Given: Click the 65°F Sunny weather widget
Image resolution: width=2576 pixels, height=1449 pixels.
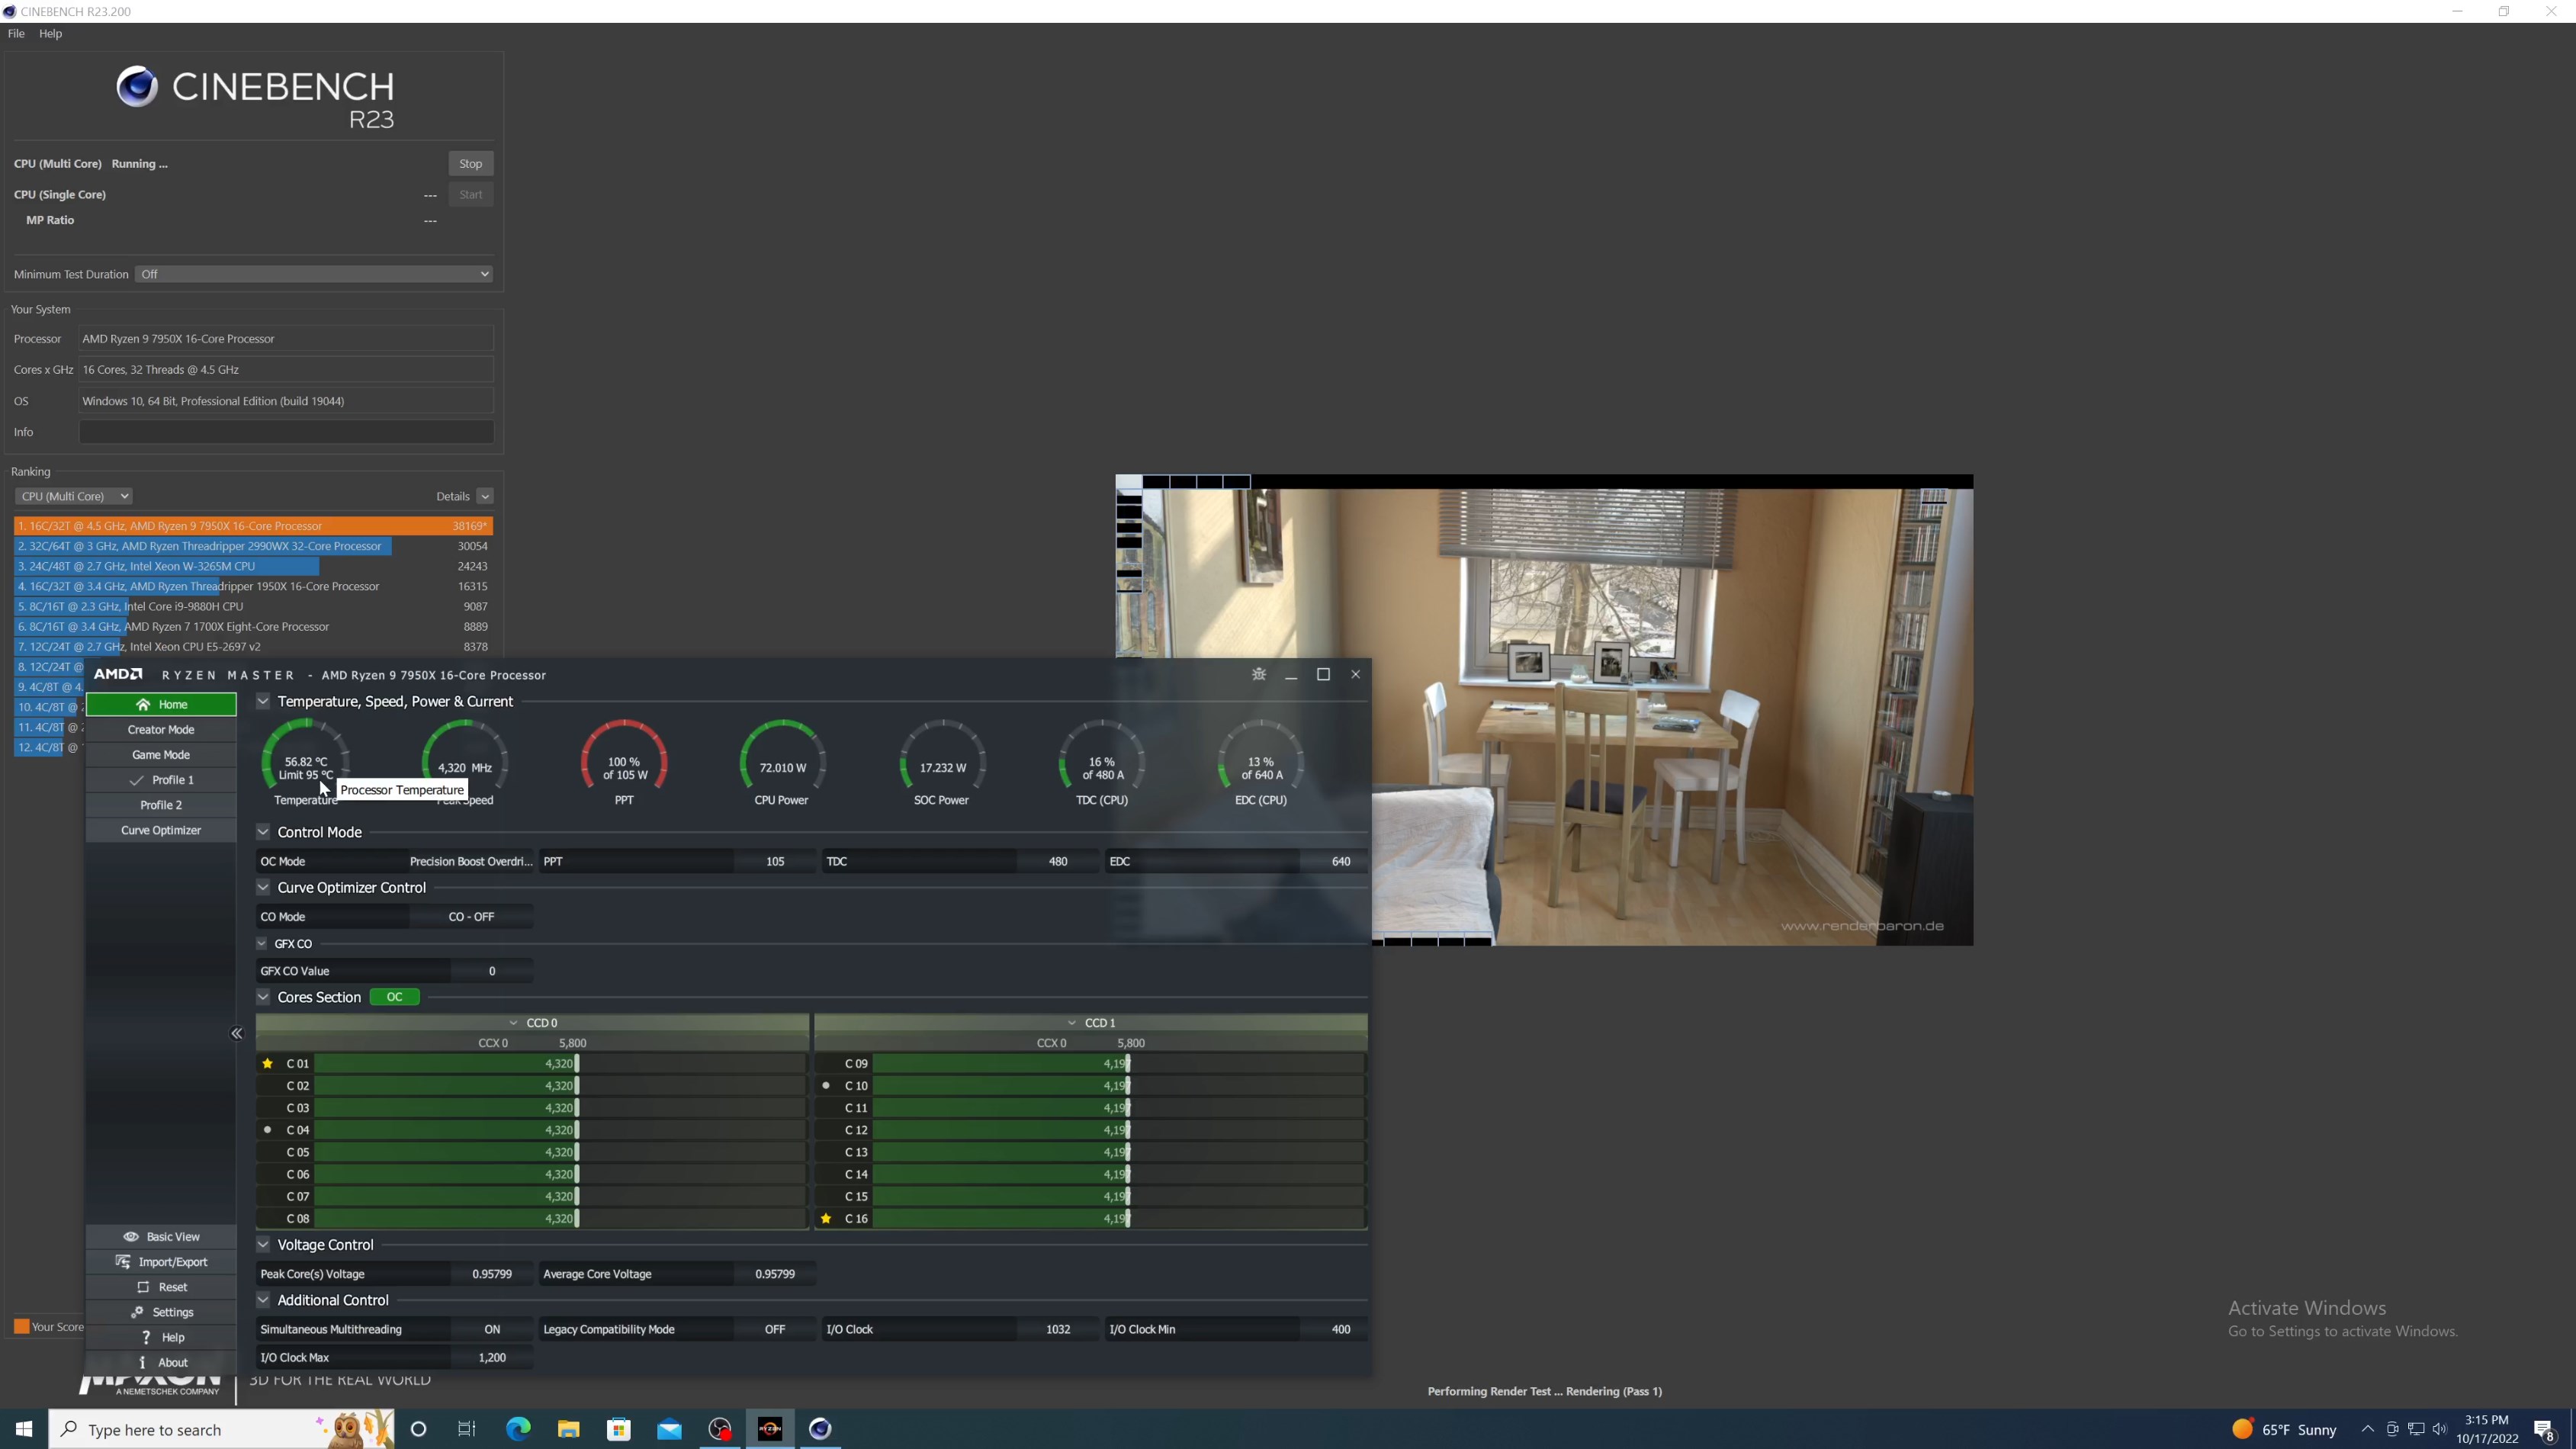Looking at the screenshot, I should (2284, 1429).
